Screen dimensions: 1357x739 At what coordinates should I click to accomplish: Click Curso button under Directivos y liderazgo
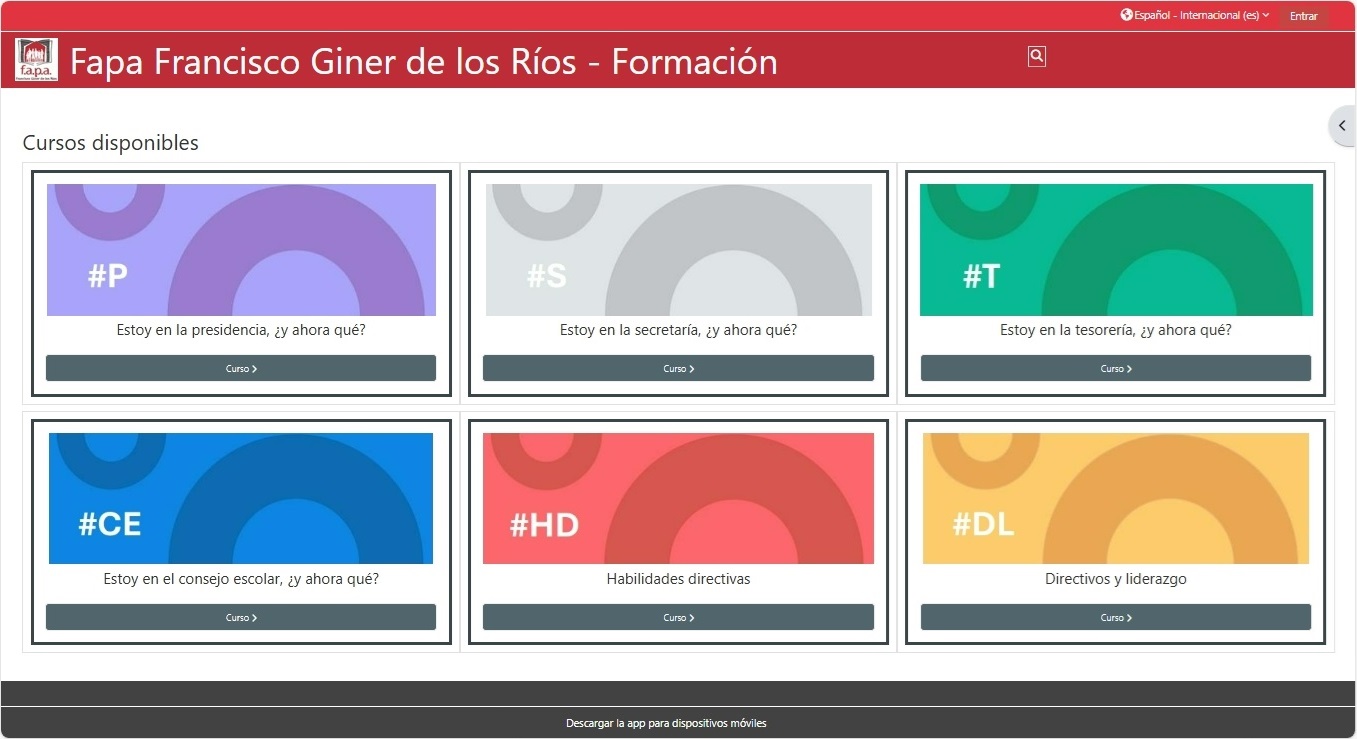tap(1116, 617)
